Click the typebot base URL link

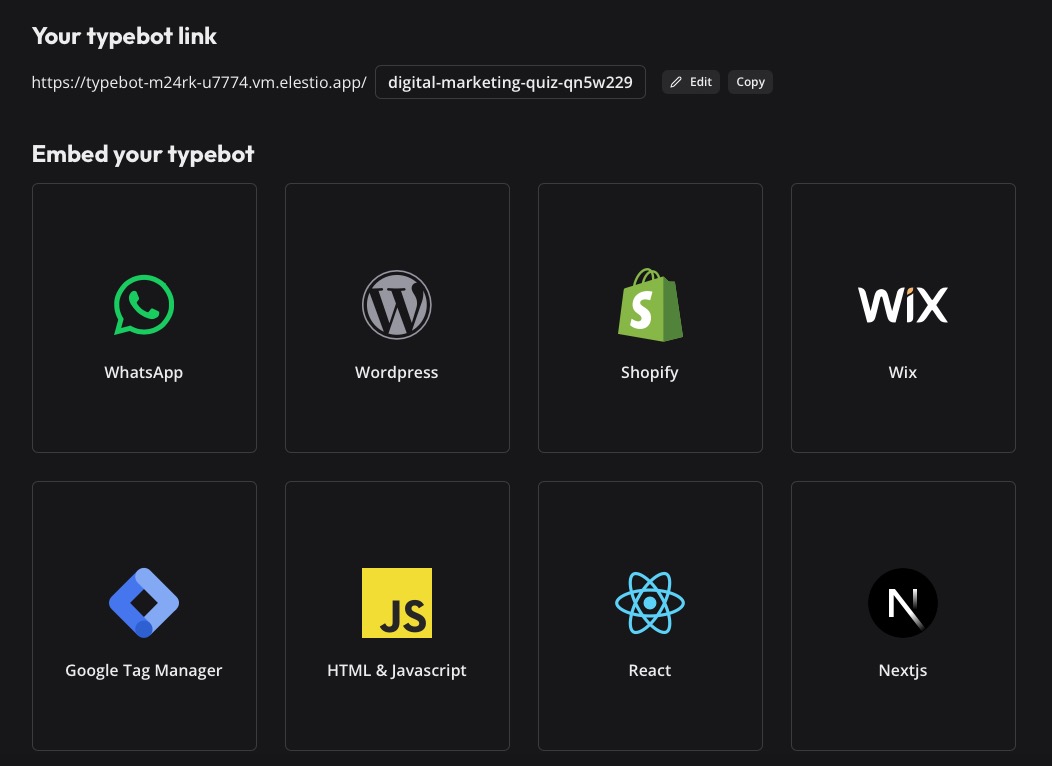click(x=199, y=82)
